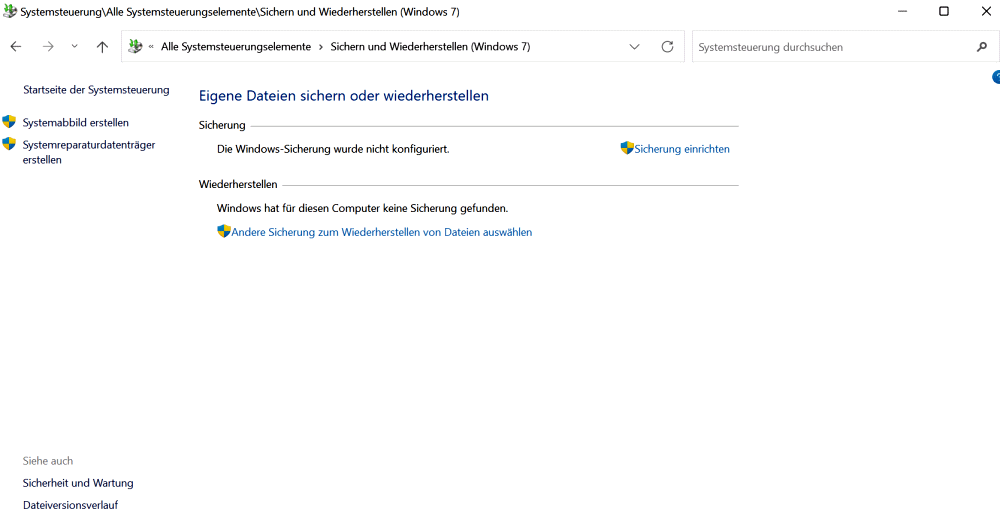Open Systemreparaturdatenträger erstellen
The image size is (1000, 525).
[x=89, y=152]
